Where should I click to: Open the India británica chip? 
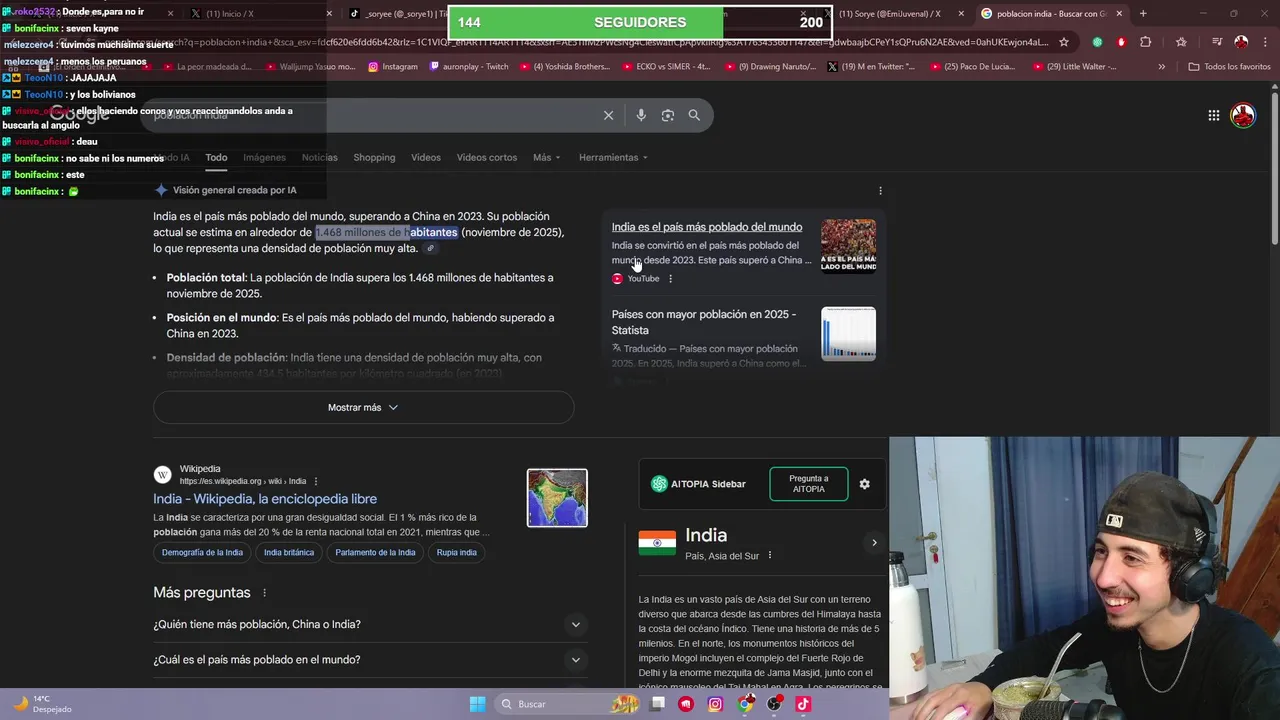click(289, 553)
